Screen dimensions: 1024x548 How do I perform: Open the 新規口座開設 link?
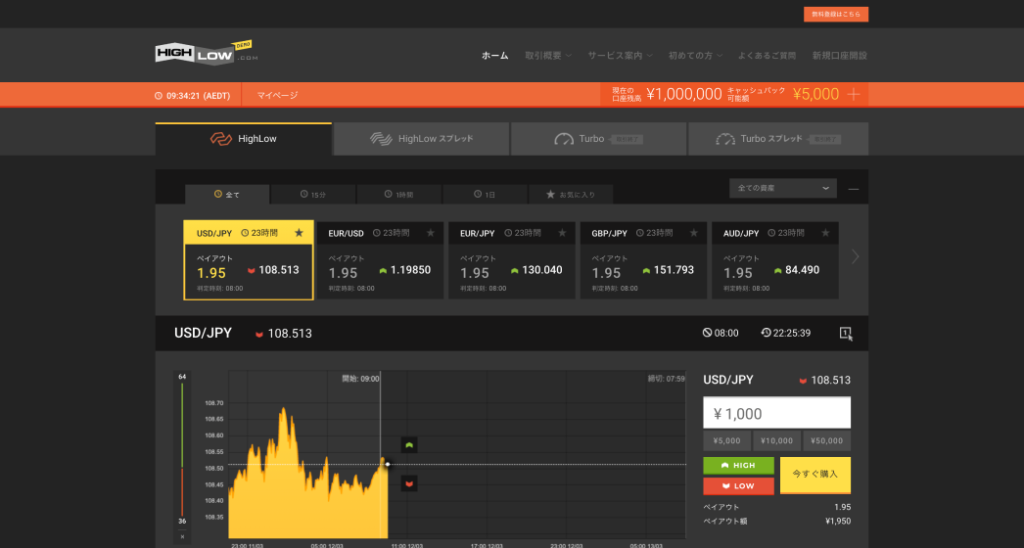point(840,56)
